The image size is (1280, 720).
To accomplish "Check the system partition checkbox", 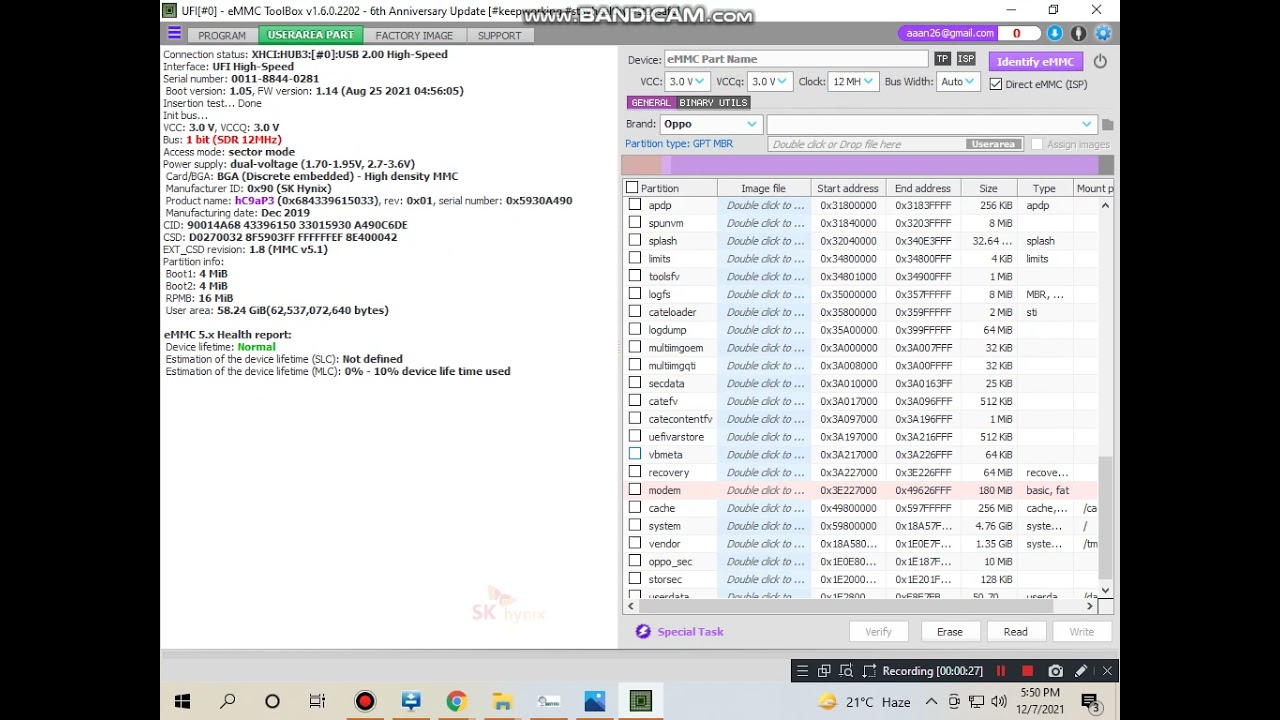I will [x=635, y=526].
